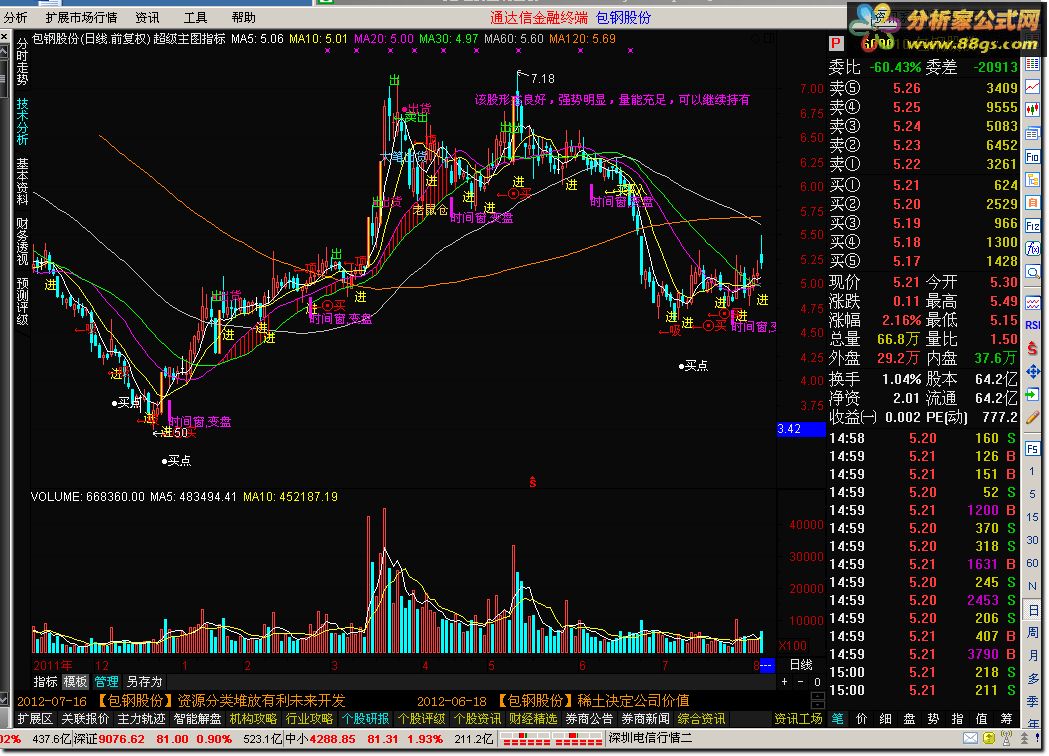Select the N custom period
The width and height of the screenshot is (1049, 756).
tap(1032, 586)
